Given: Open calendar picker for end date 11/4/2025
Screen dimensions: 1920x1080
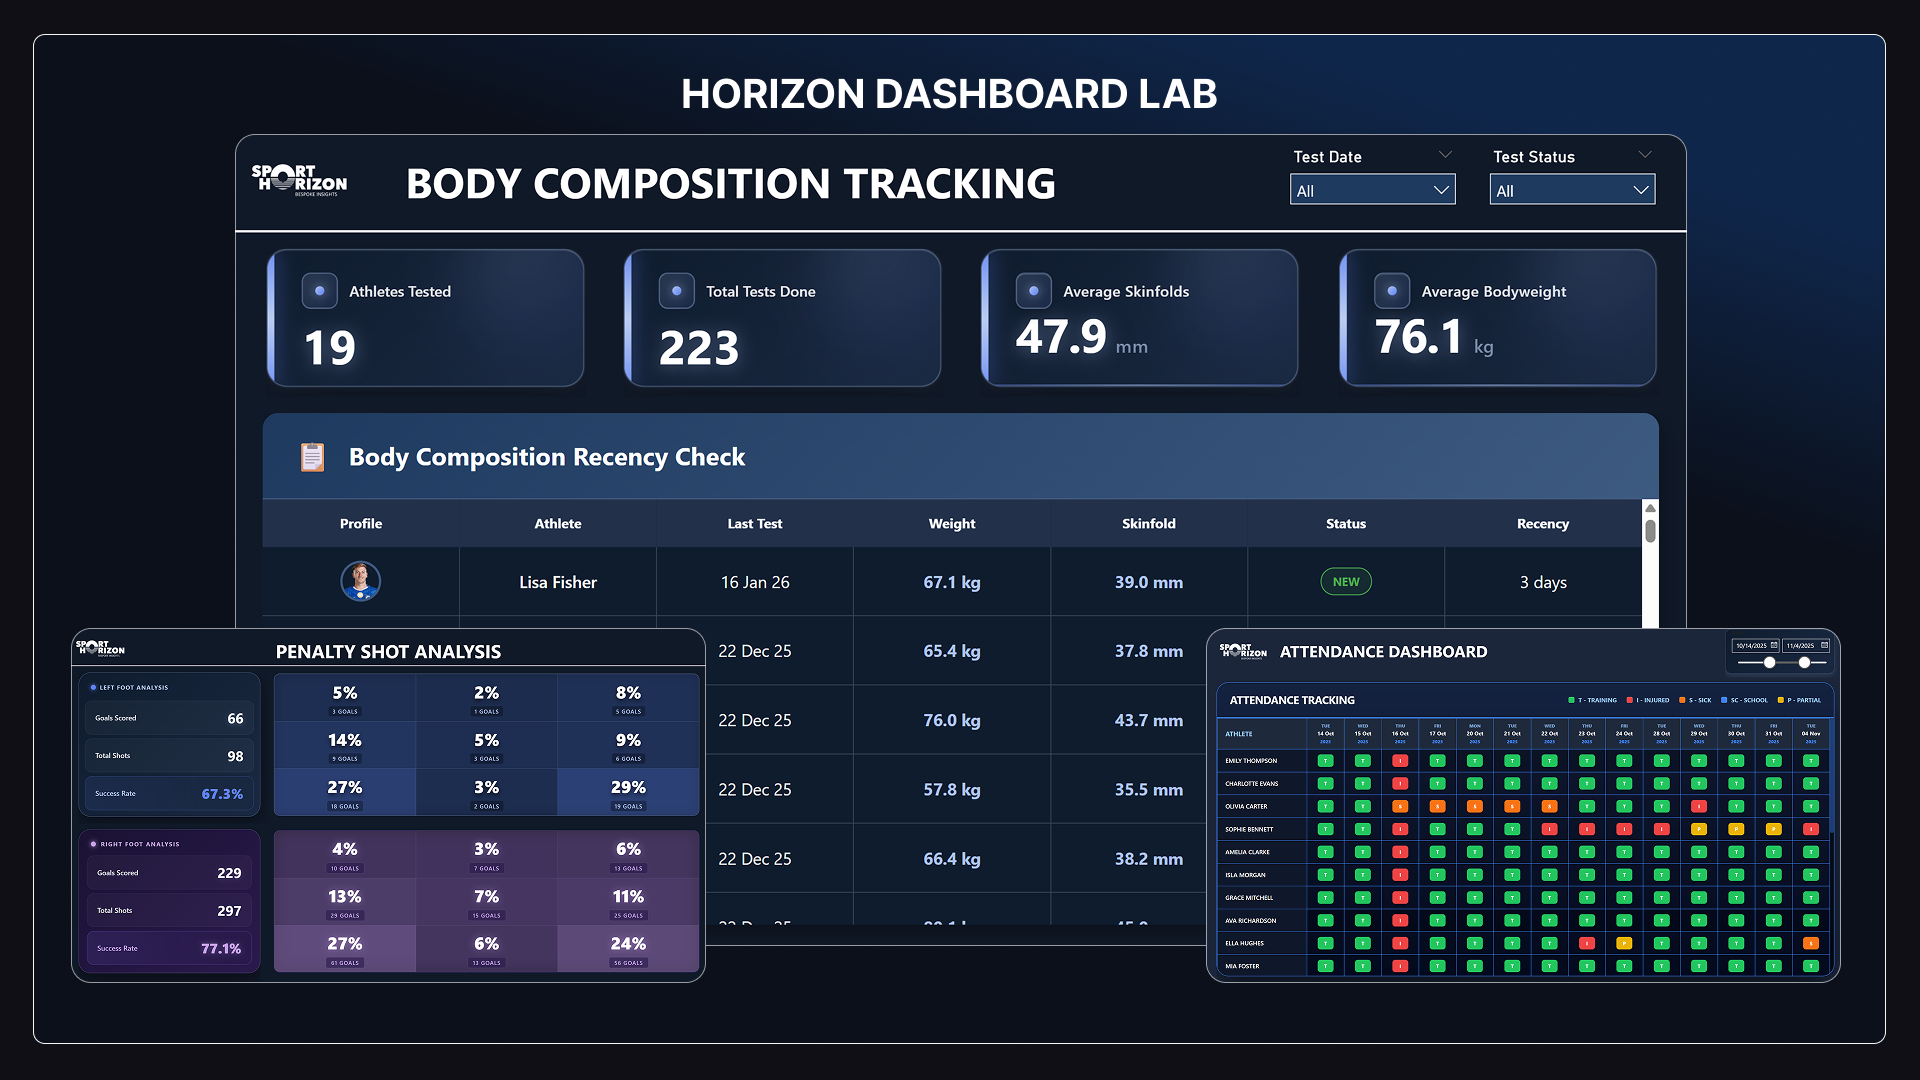Looking at the screenshot, I should (x=1824, y=645).
